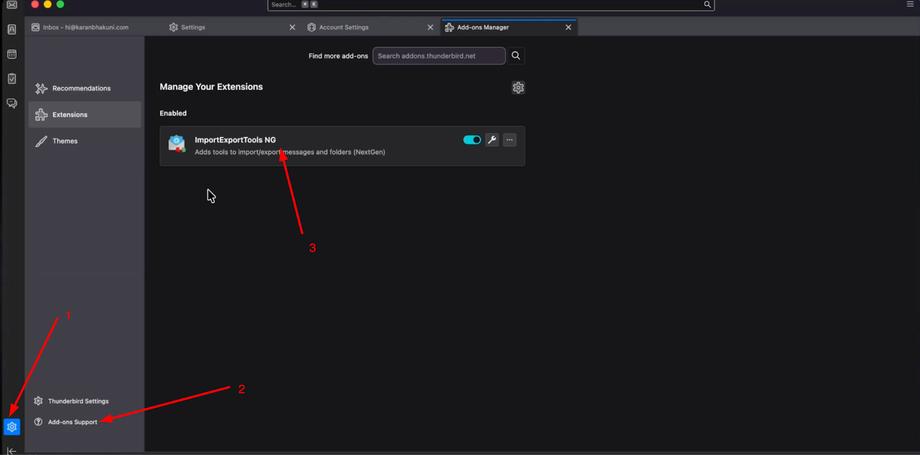Click the Extensions puzzle piece icon
The width and height of the screenshot is (920, 455).
(x=41, y=114)
